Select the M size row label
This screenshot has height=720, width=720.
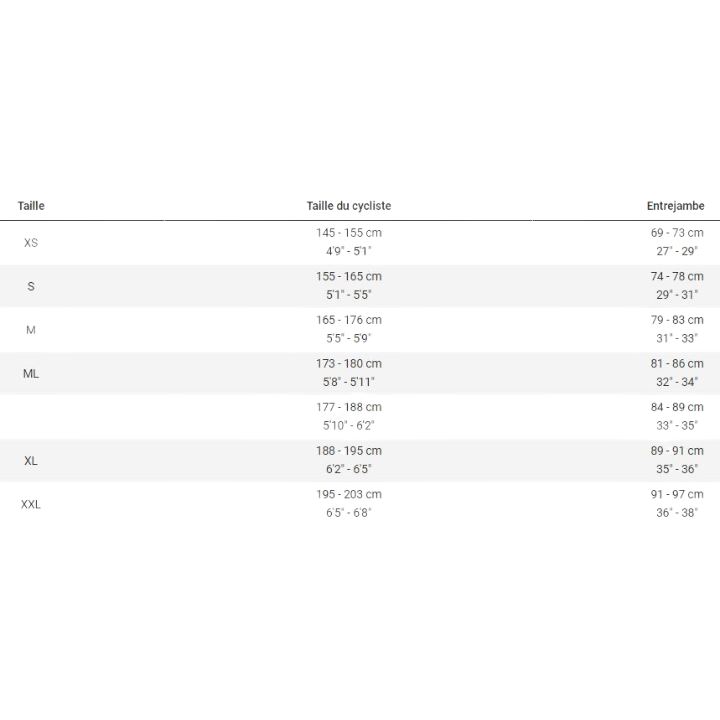pos(31,330)
